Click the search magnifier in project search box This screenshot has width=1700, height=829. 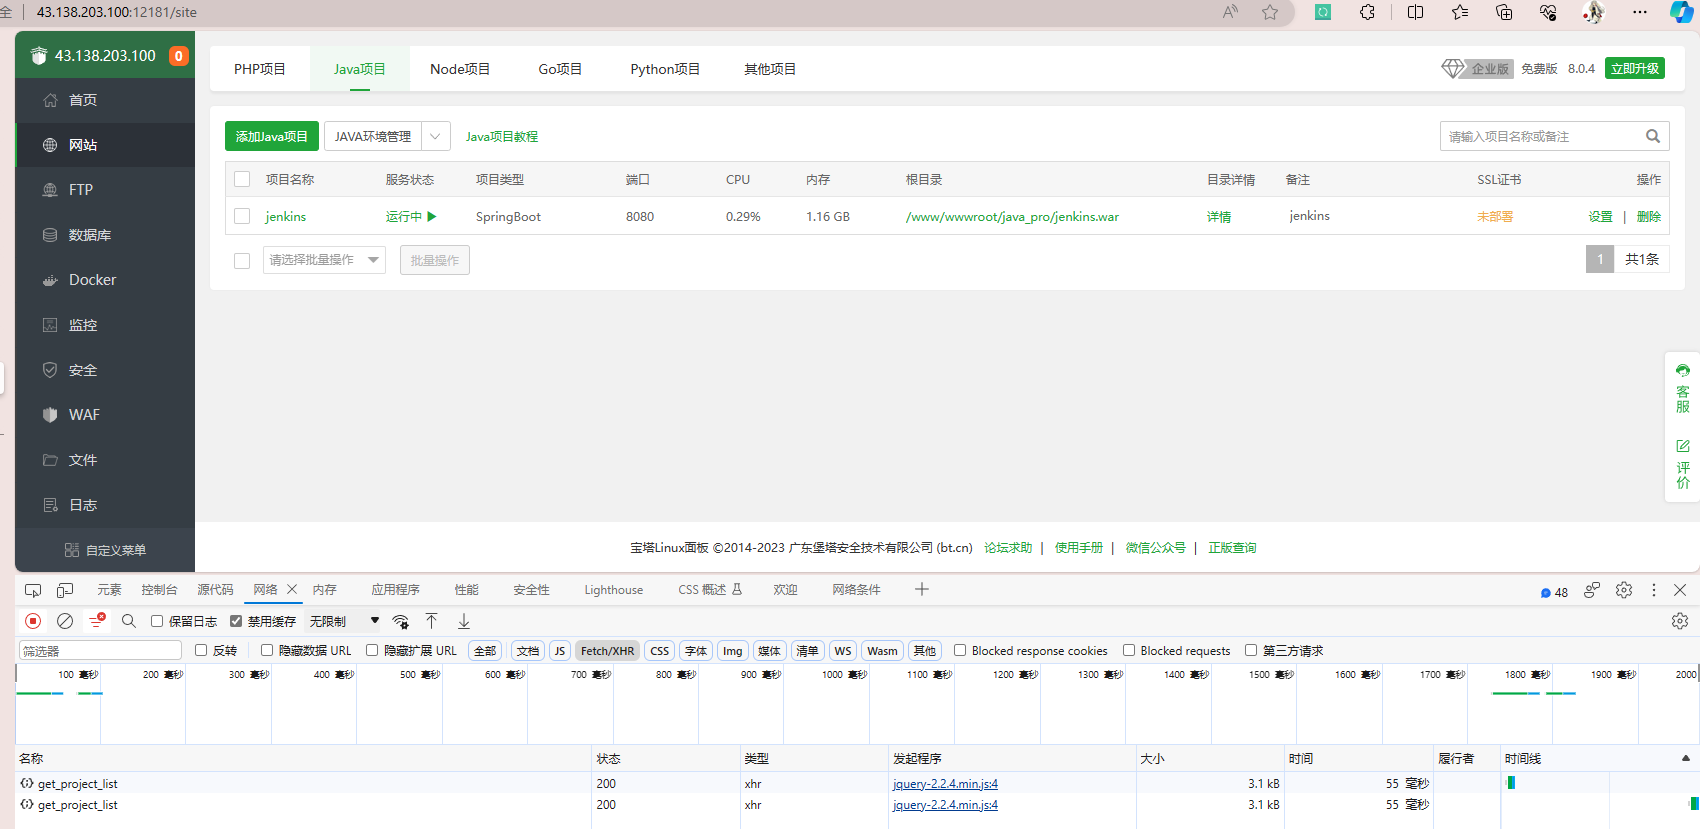coord(1653,136)
